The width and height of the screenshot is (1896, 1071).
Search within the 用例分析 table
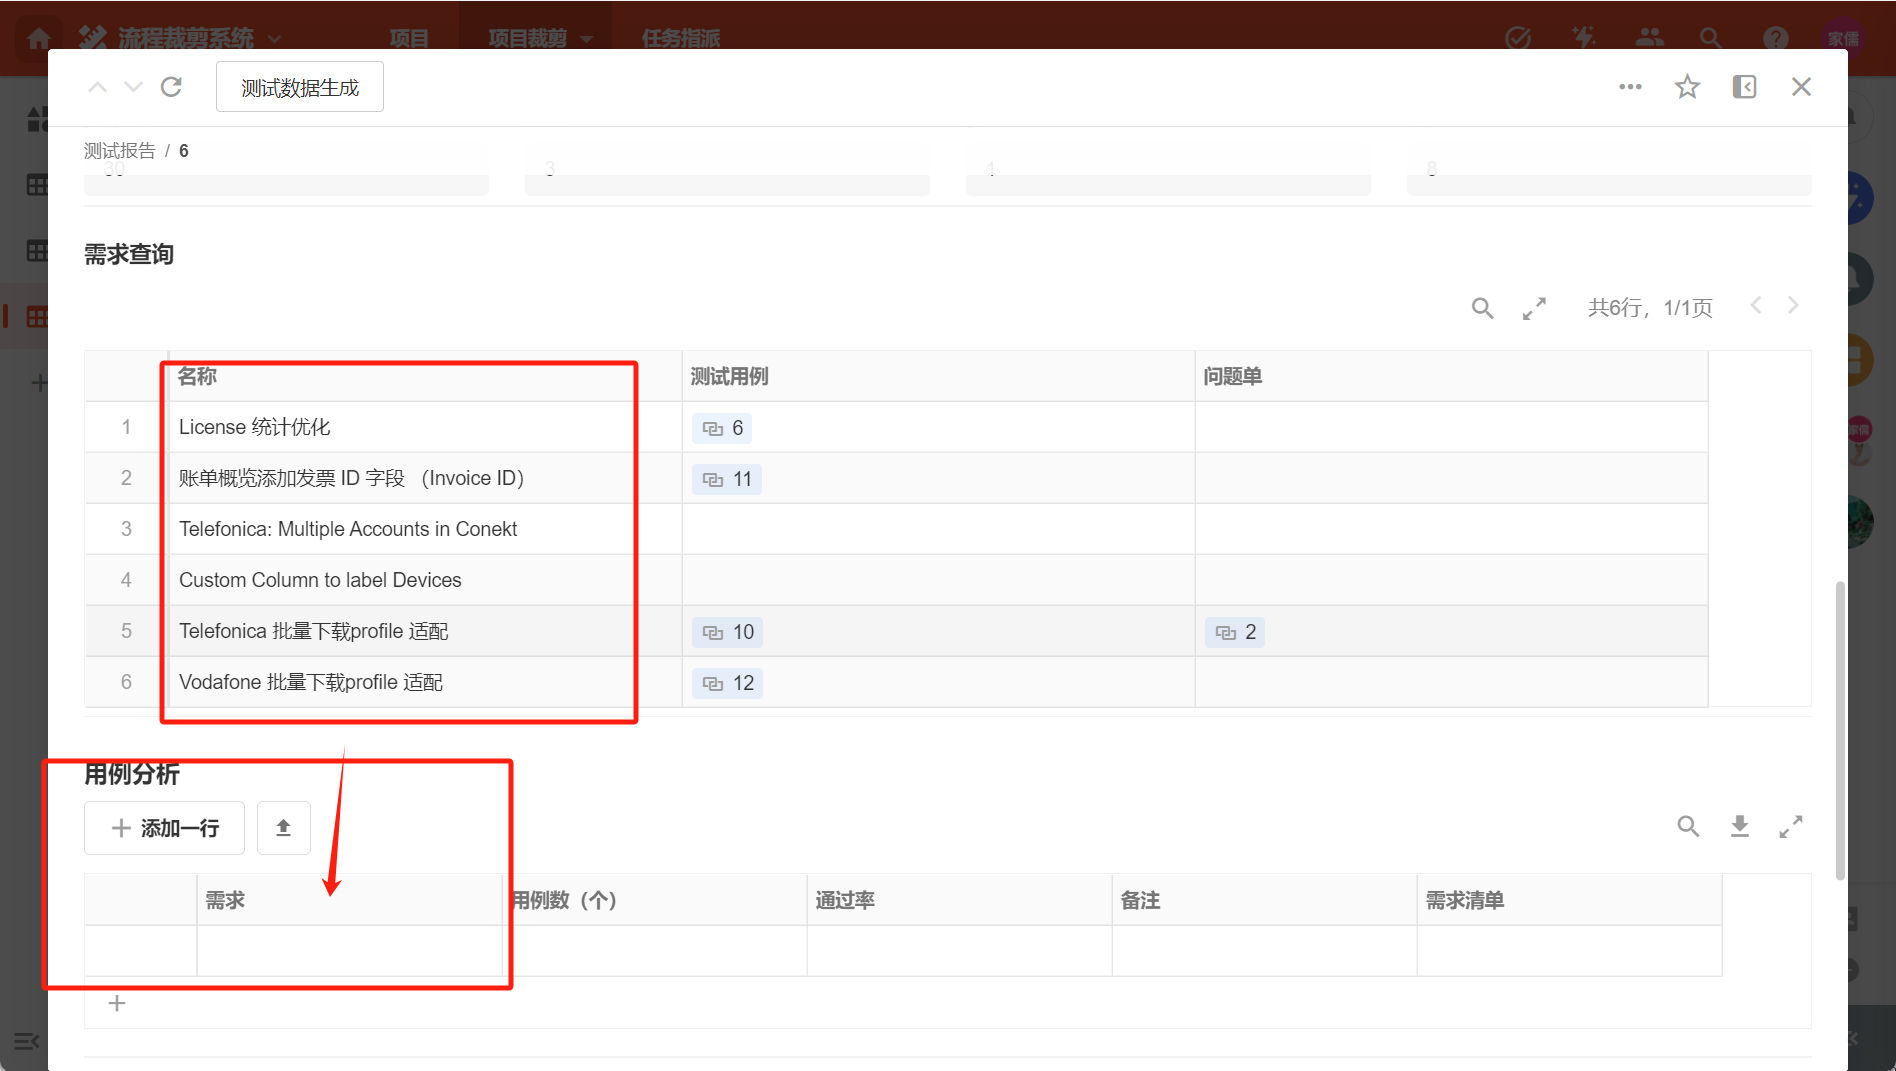tap(1688, 826)
